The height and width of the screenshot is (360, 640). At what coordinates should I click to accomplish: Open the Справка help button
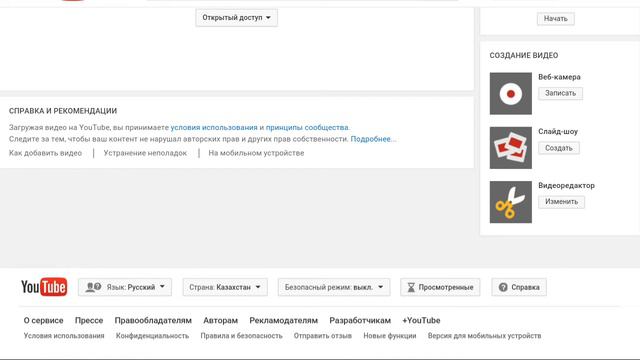tap(519, 287)
